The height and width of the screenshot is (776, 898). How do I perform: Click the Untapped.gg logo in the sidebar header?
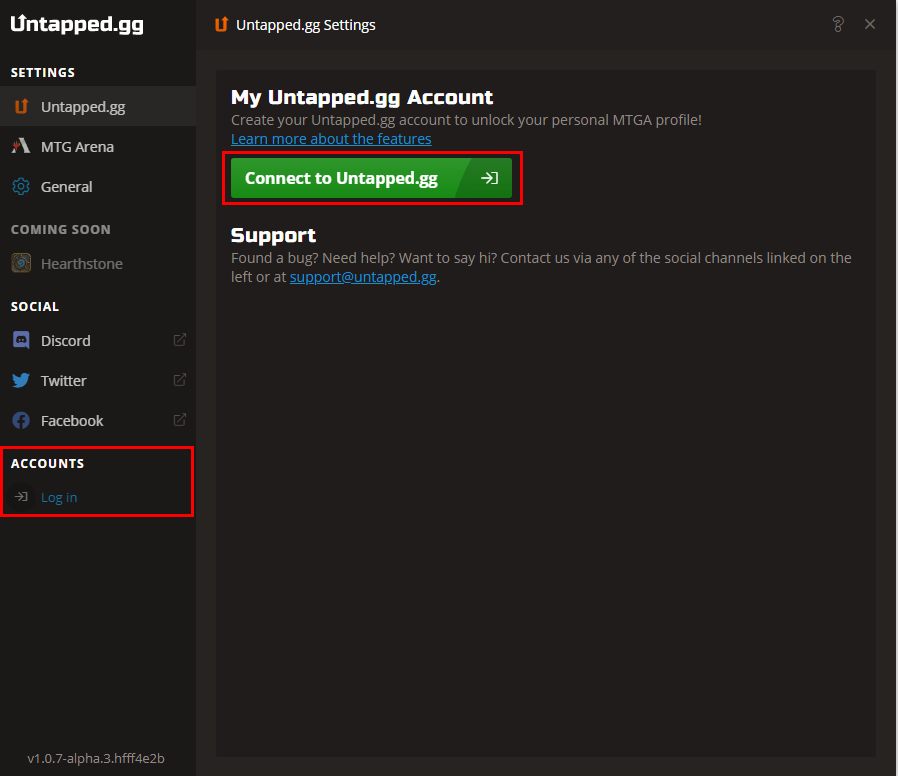tap(77, 24)
